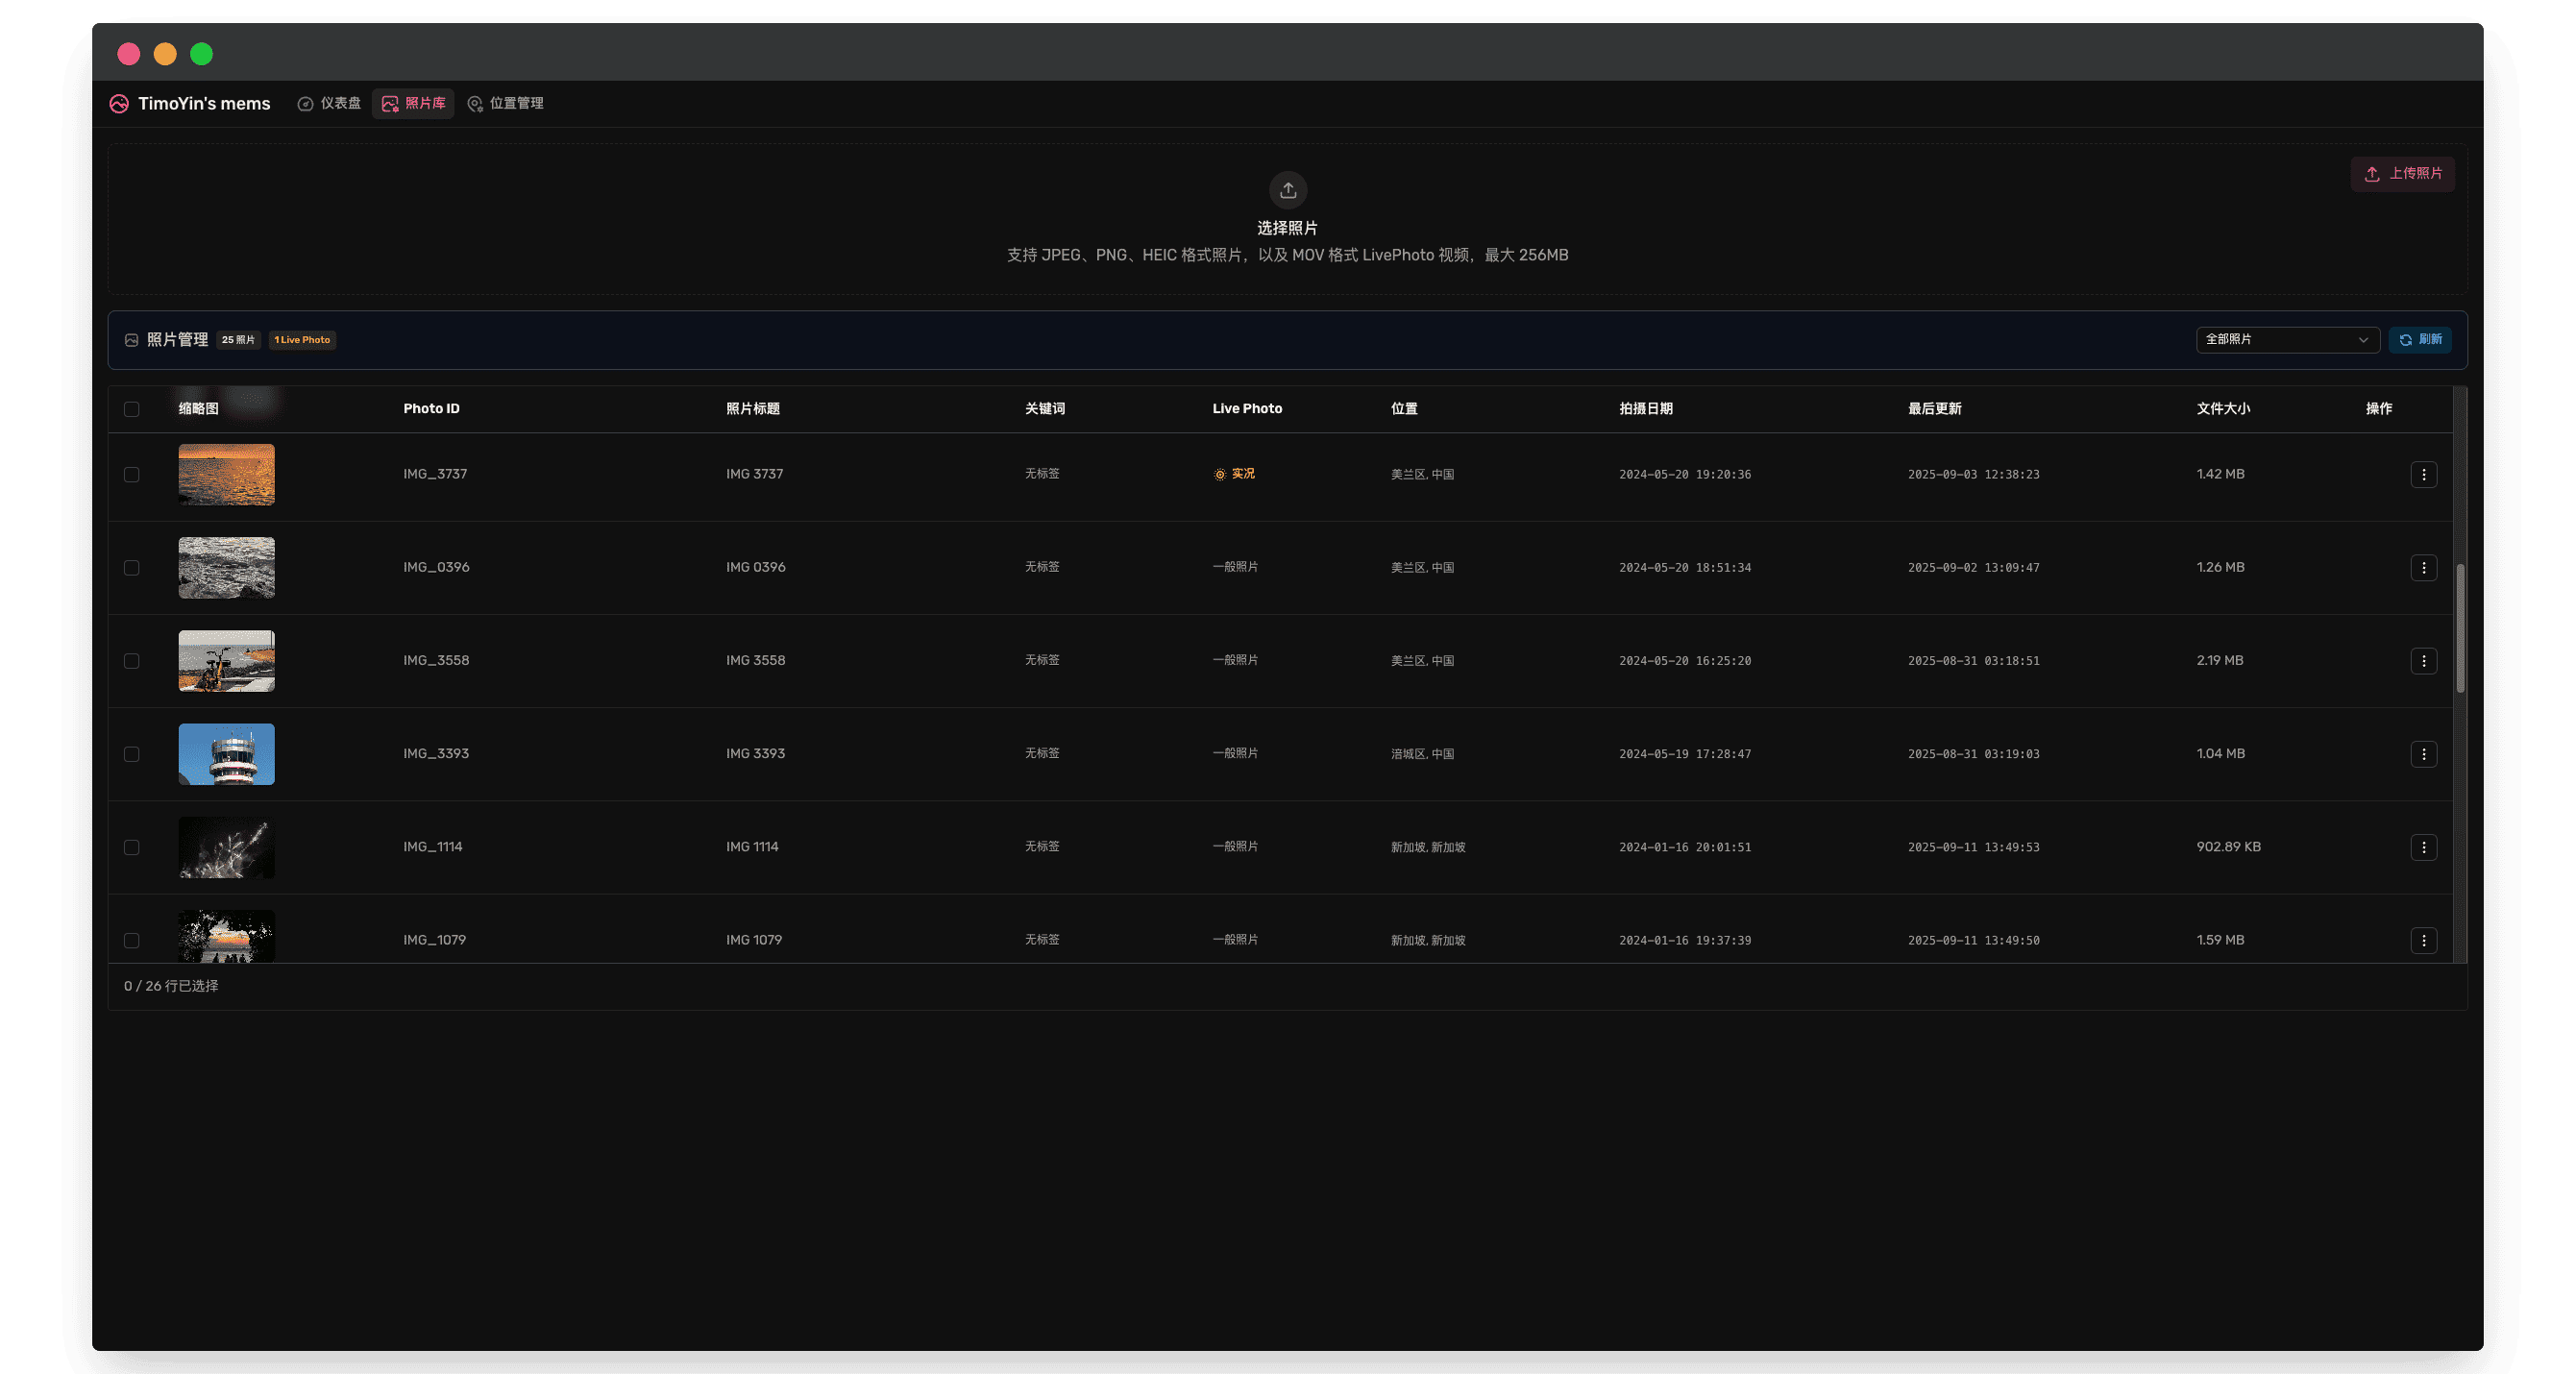2576x1374 pixels.
Task: Click the 拍摄日期 column header
Action: tap(1646, 409)
